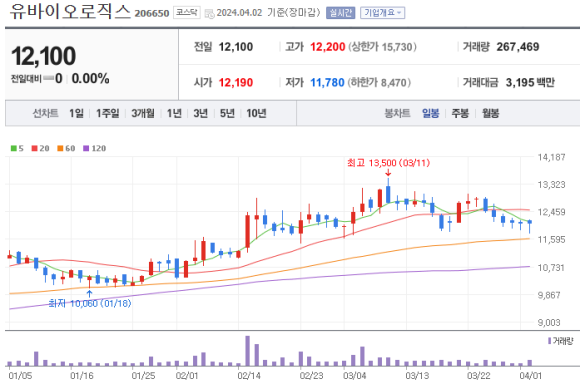Switch to 일봉 candlestick chart
The width and height of the screenshot is (580, 384).
pos(431,113)
